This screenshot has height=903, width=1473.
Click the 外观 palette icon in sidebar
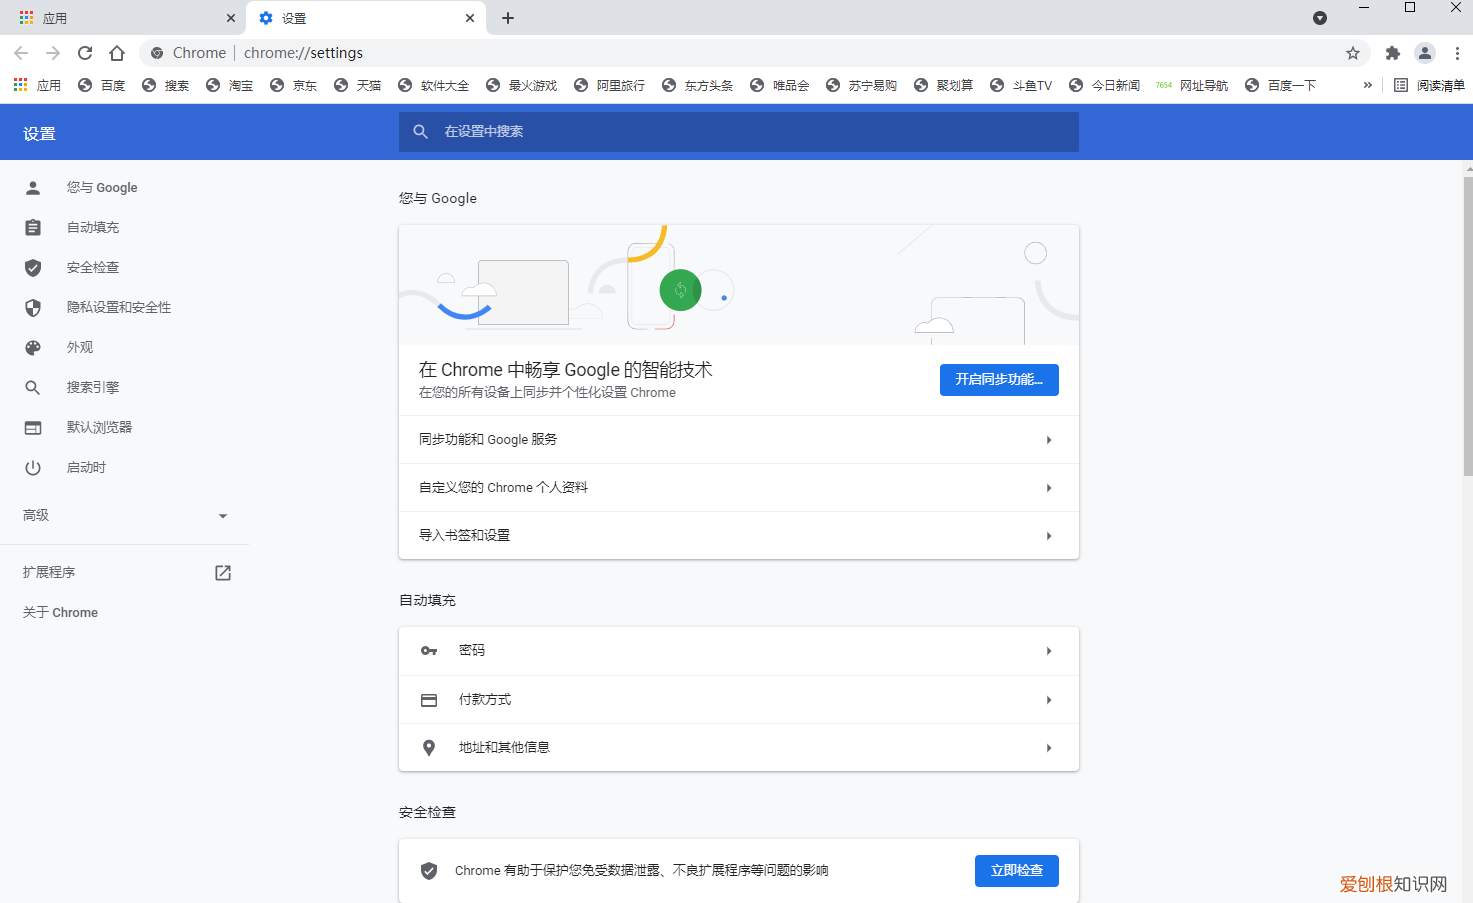pos(33,347)
